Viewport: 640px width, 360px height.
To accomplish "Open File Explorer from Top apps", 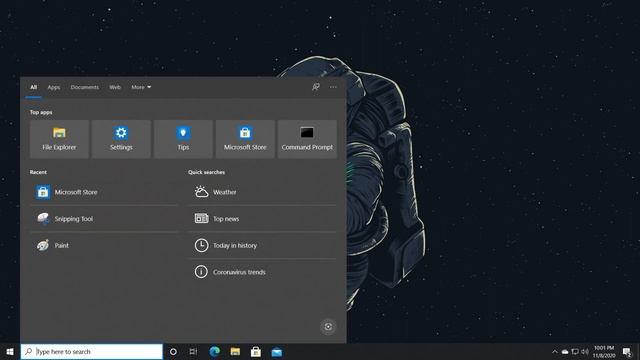I will coord(59,139).
